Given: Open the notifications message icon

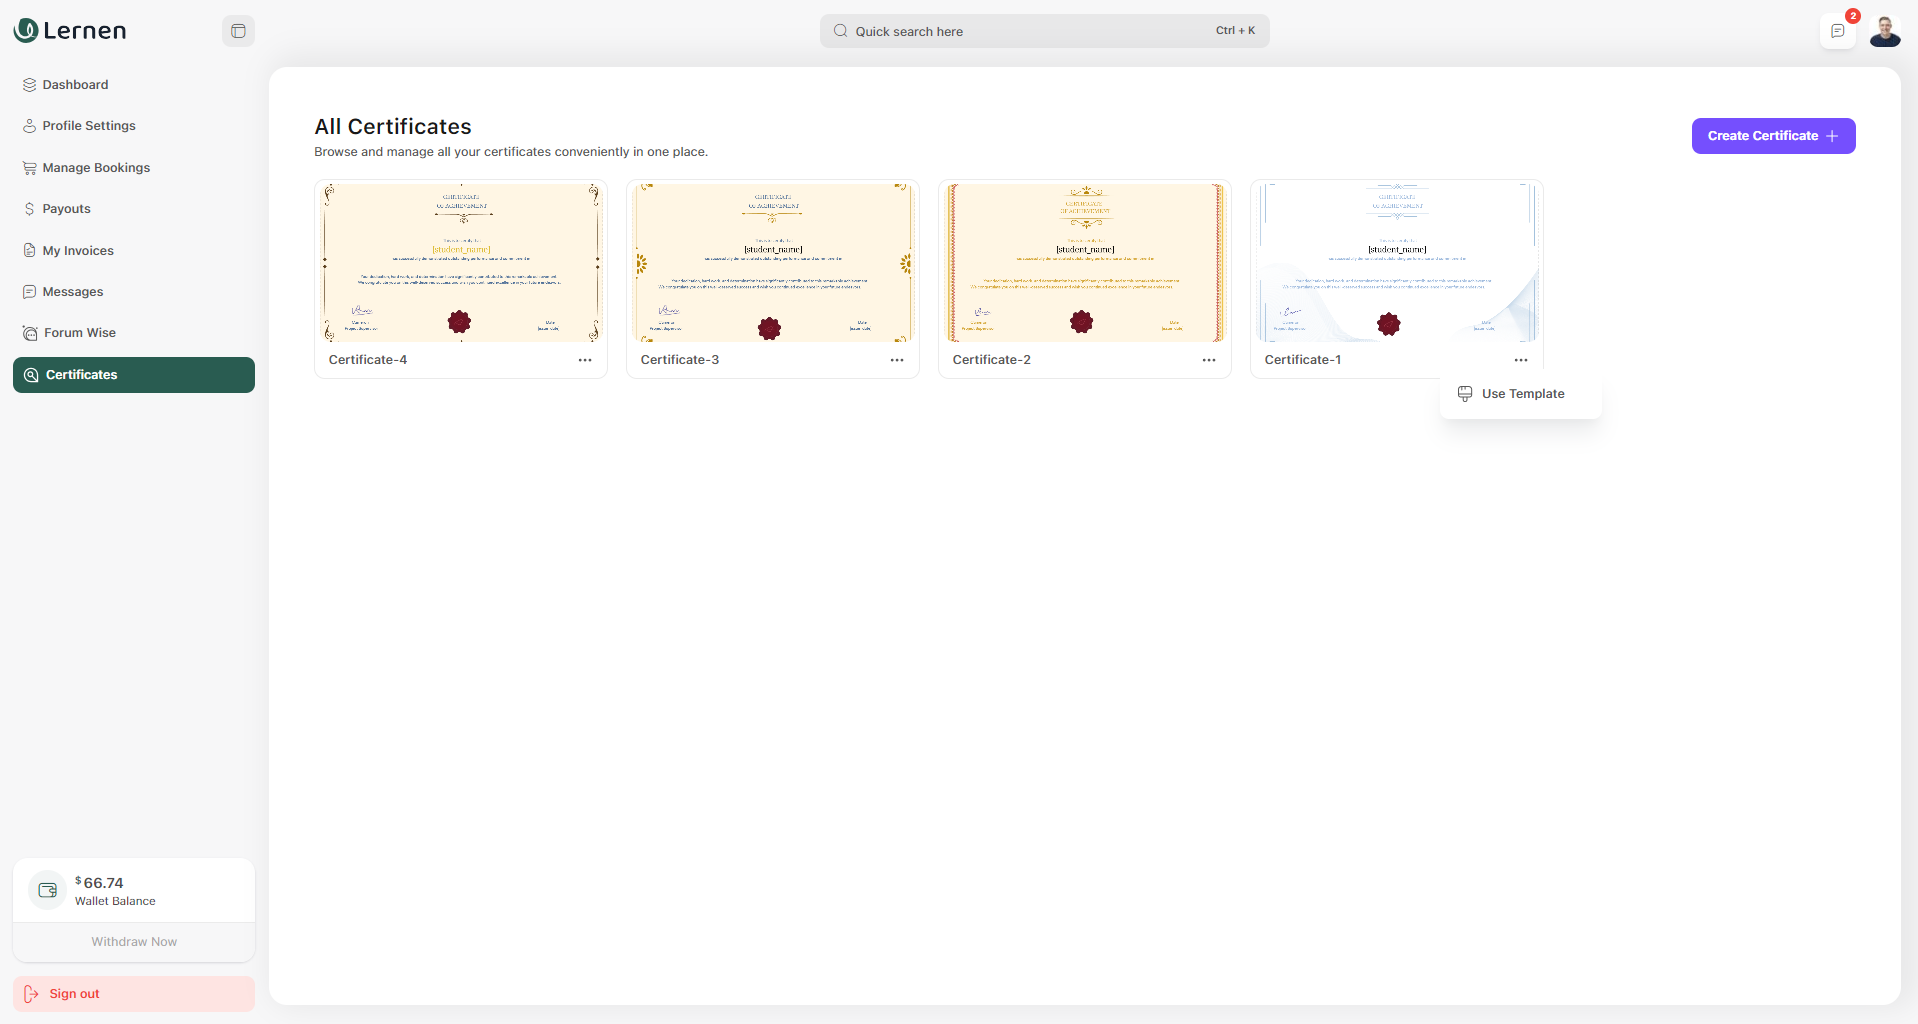Looking at the screenshot, I should 1837,31.
